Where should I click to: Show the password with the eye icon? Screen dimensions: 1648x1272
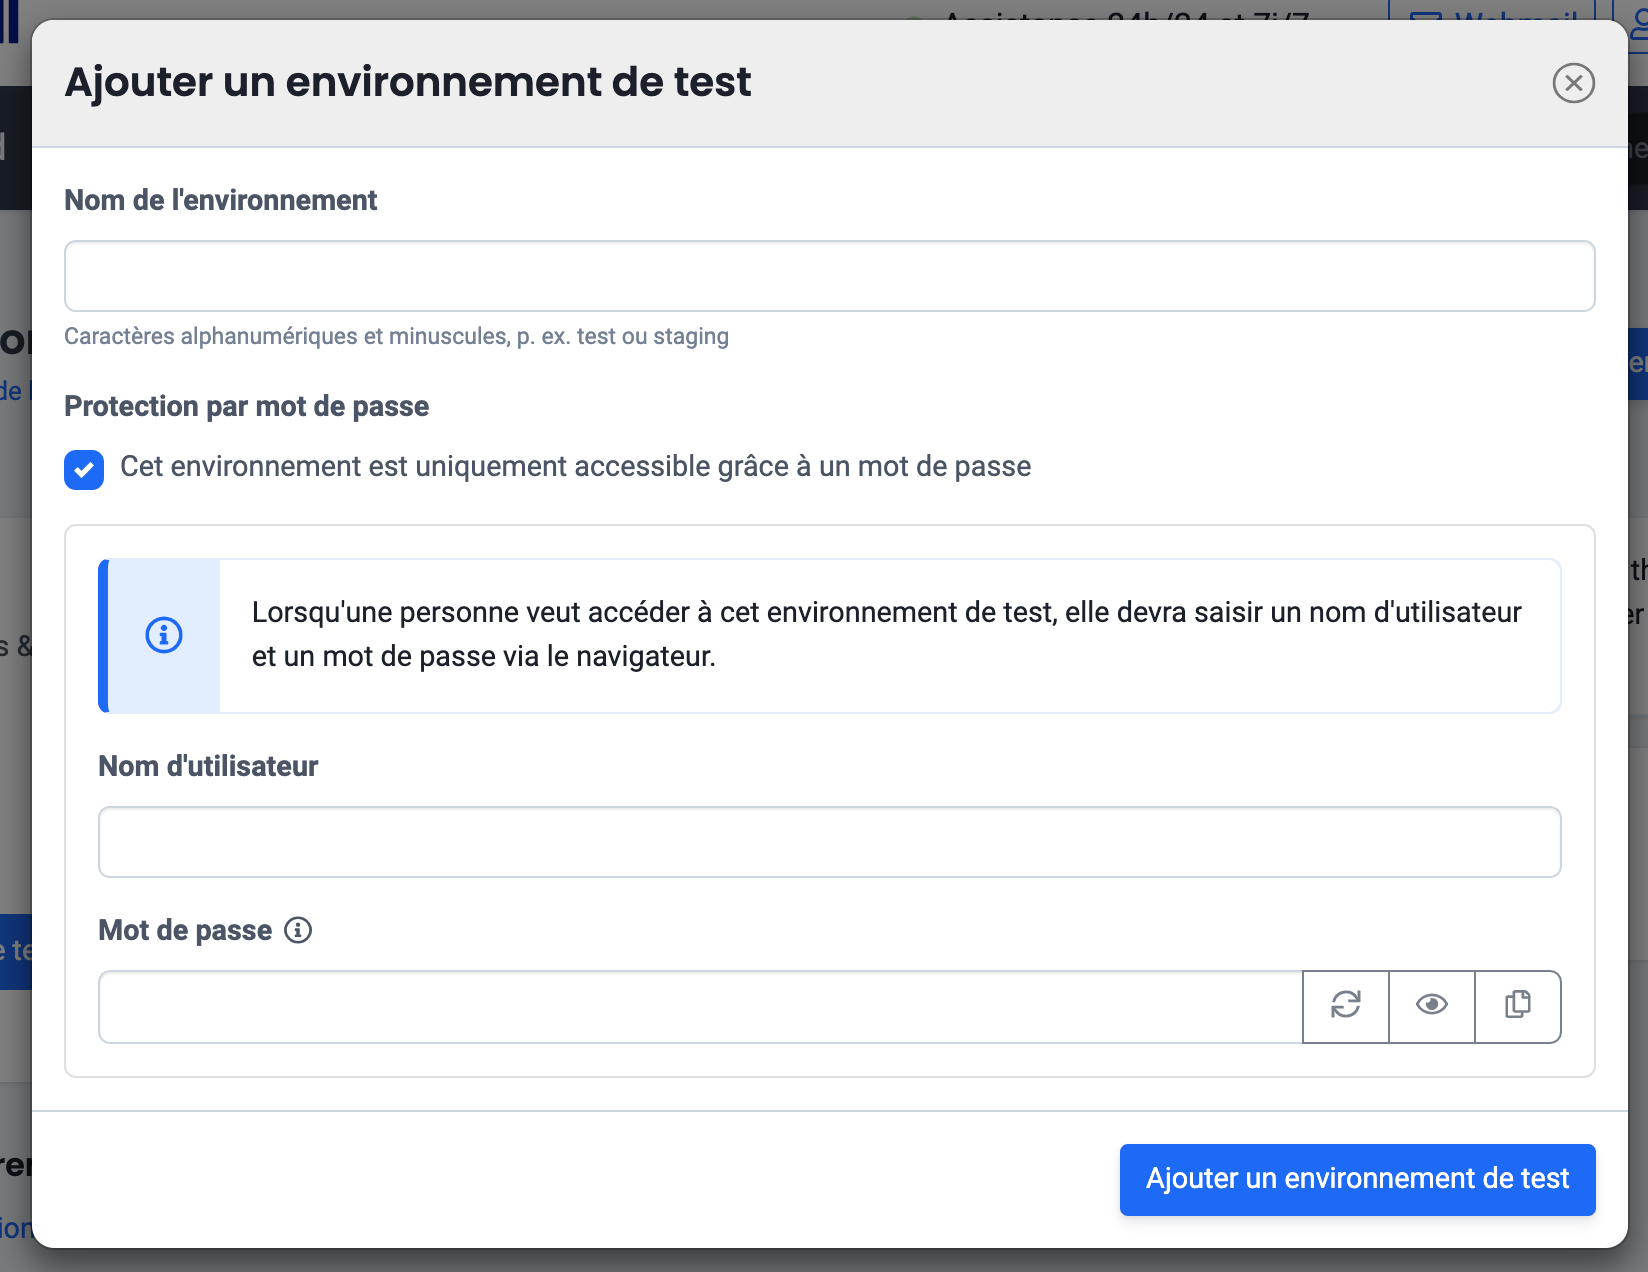click(x=1432, y=1005)
